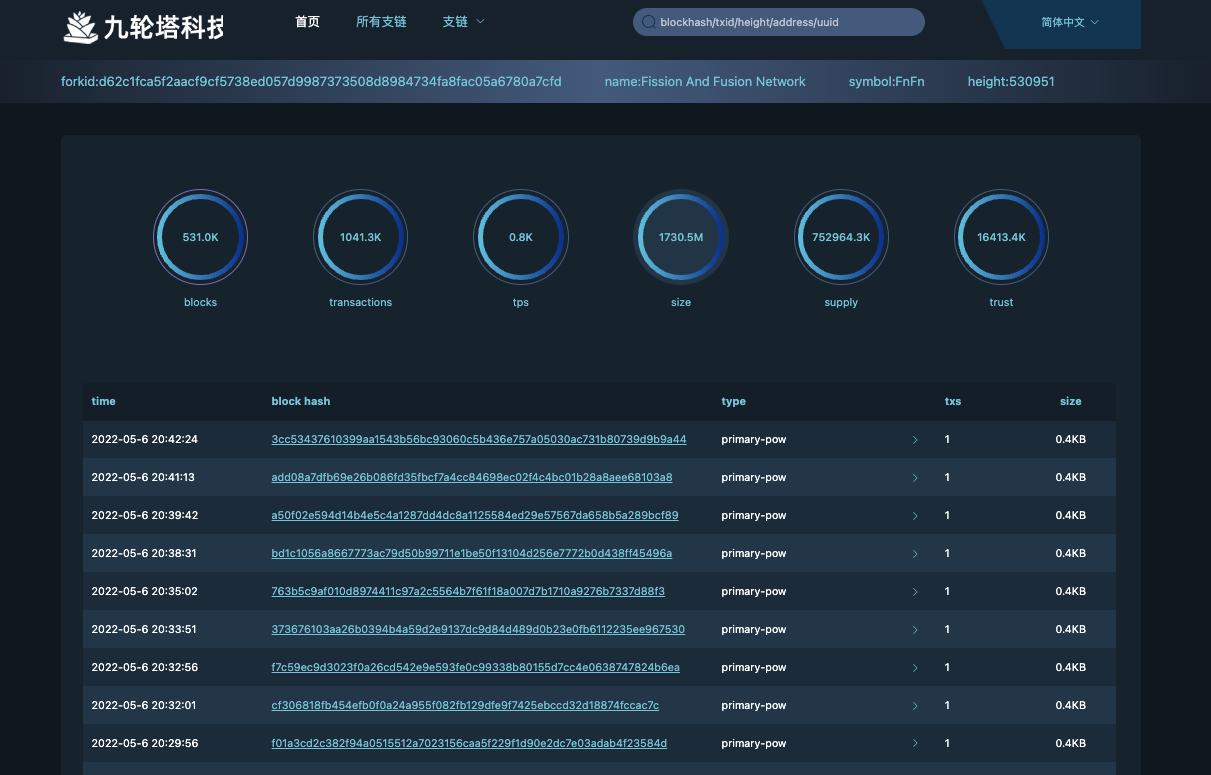The width and height of the screenshot is (1211, 775).
Task: Click 0.4KB size in 20:41:13 row
Action: pyautogui.click(x=1070, y=478)
